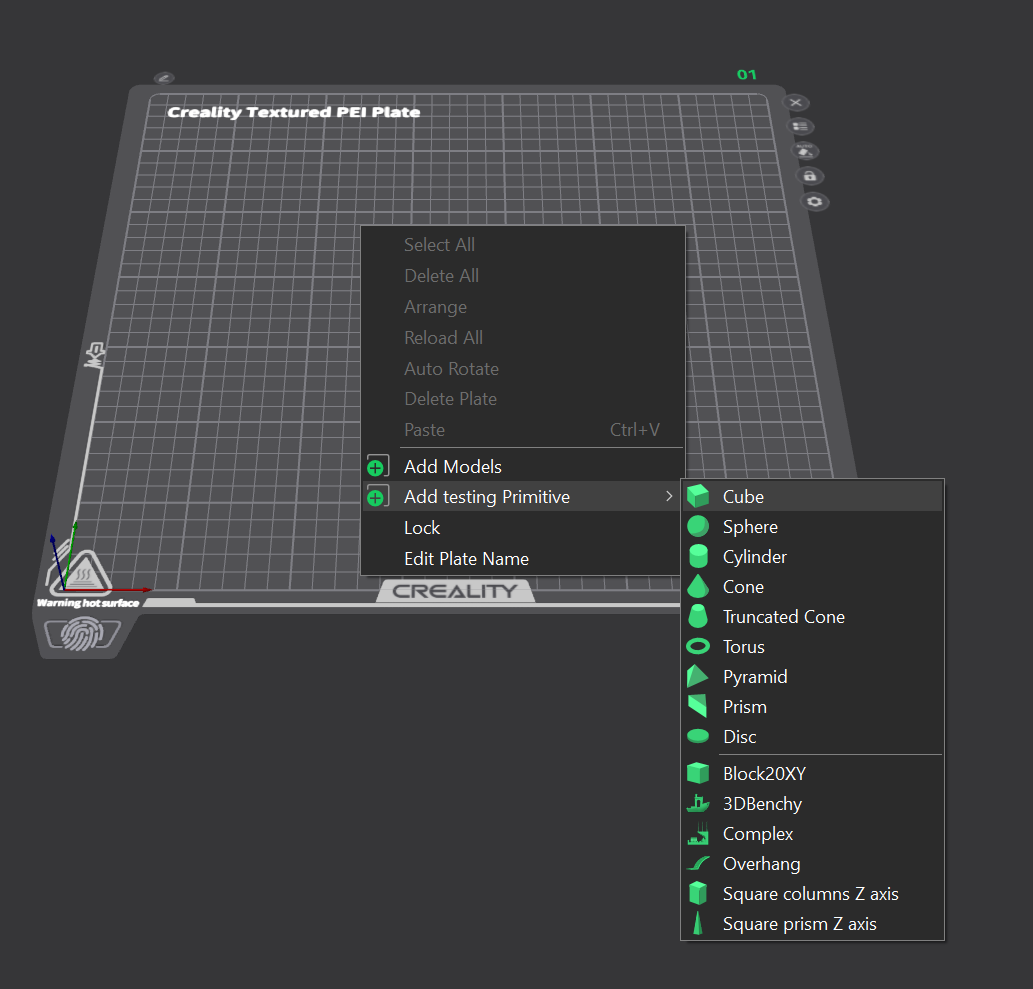
Task: Expand the Add testing Primitive submenu arrow
Action: click(669, 497)
